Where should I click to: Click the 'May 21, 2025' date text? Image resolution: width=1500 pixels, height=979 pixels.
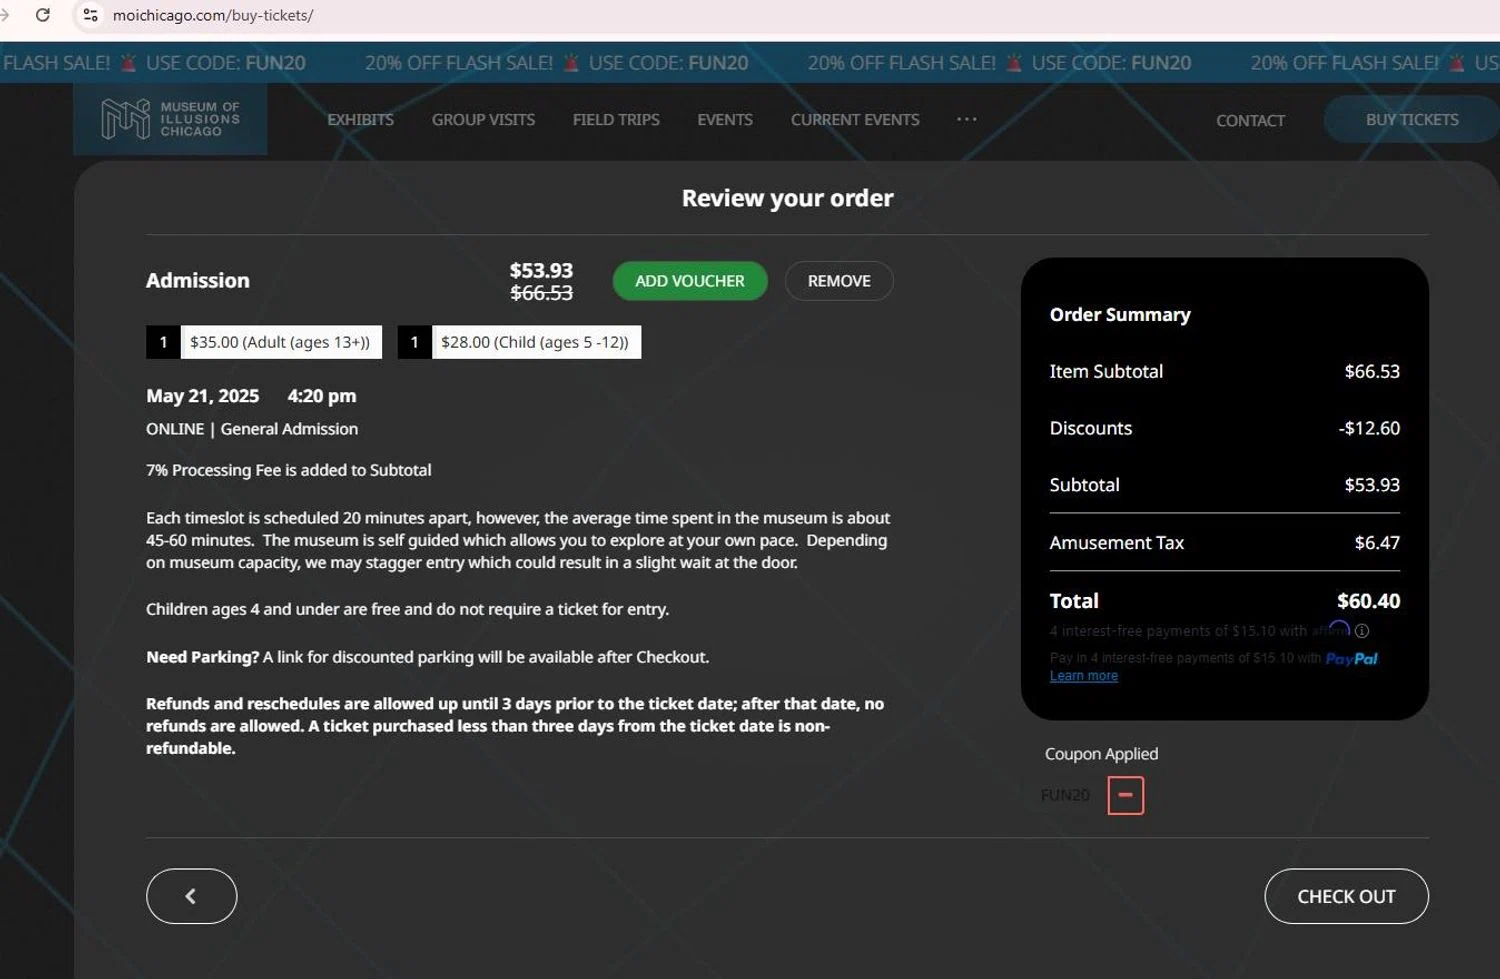203,396
